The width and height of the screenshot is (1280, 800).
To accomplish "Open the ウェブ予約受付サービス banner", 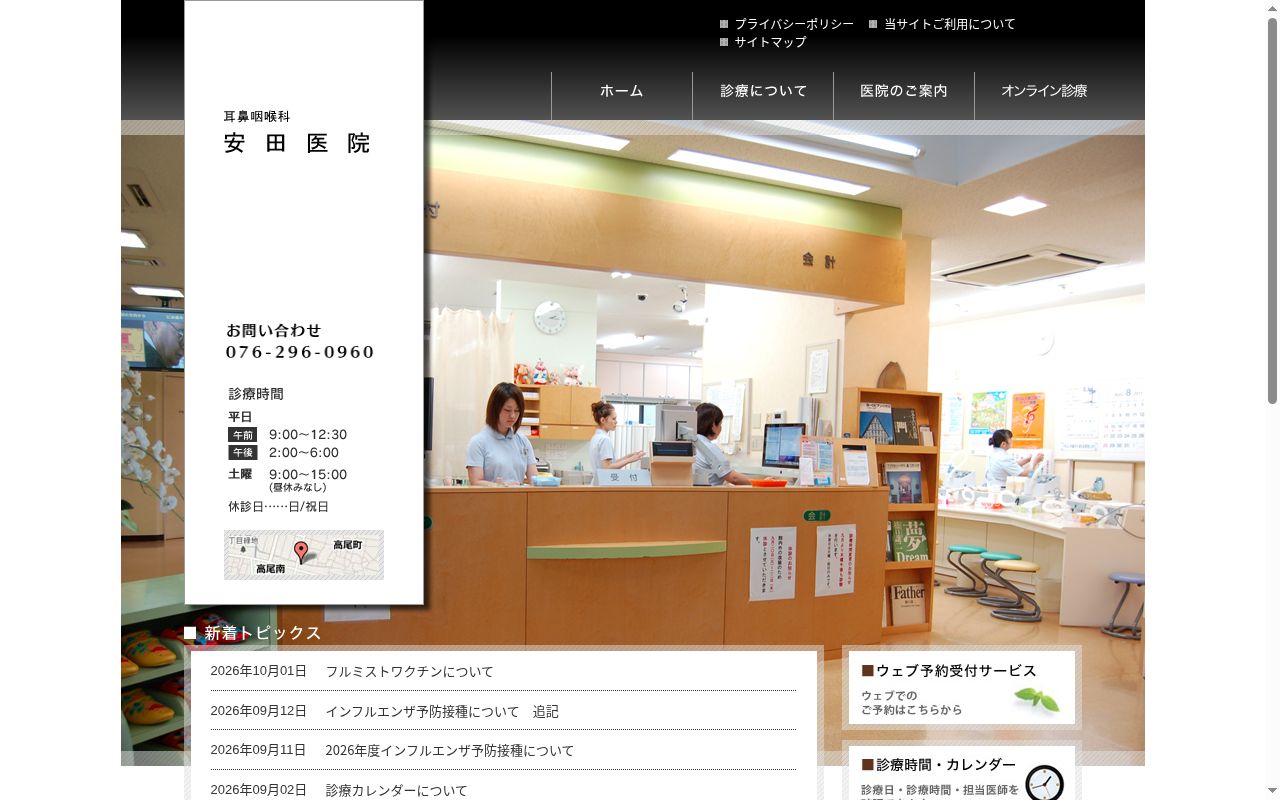I will tap(962, 688).
